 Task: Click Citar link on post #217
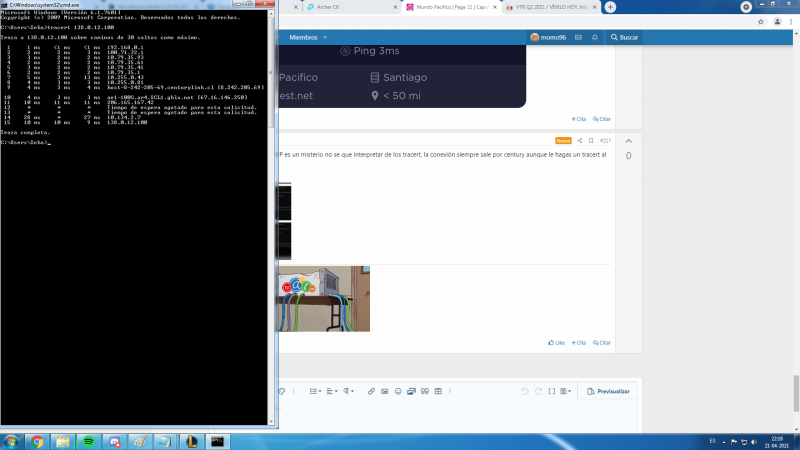(x=602, y=342)
